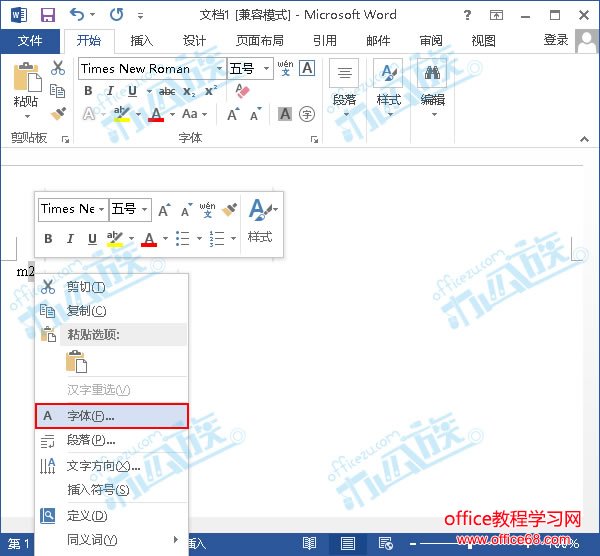Toggle Underline in the ribbon font group
The height and width of the screenshot is (556, 600).
[132, 91]
